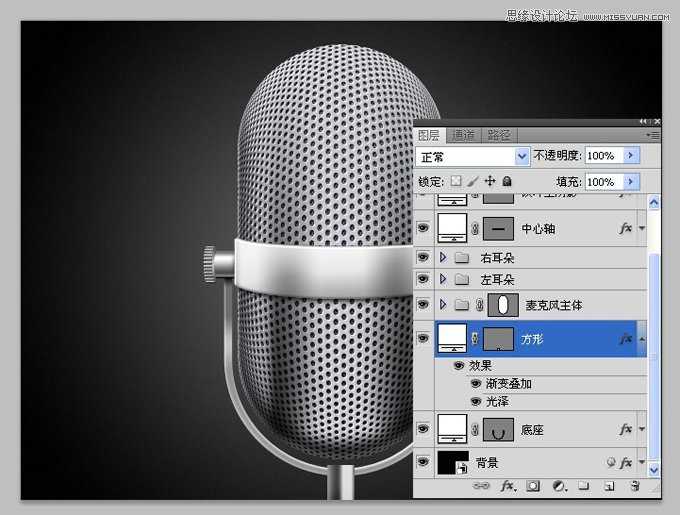Viewport: 680px width, 515px height.
Task: Click mask link chain on 方形 layer
Action: point(475,339)
